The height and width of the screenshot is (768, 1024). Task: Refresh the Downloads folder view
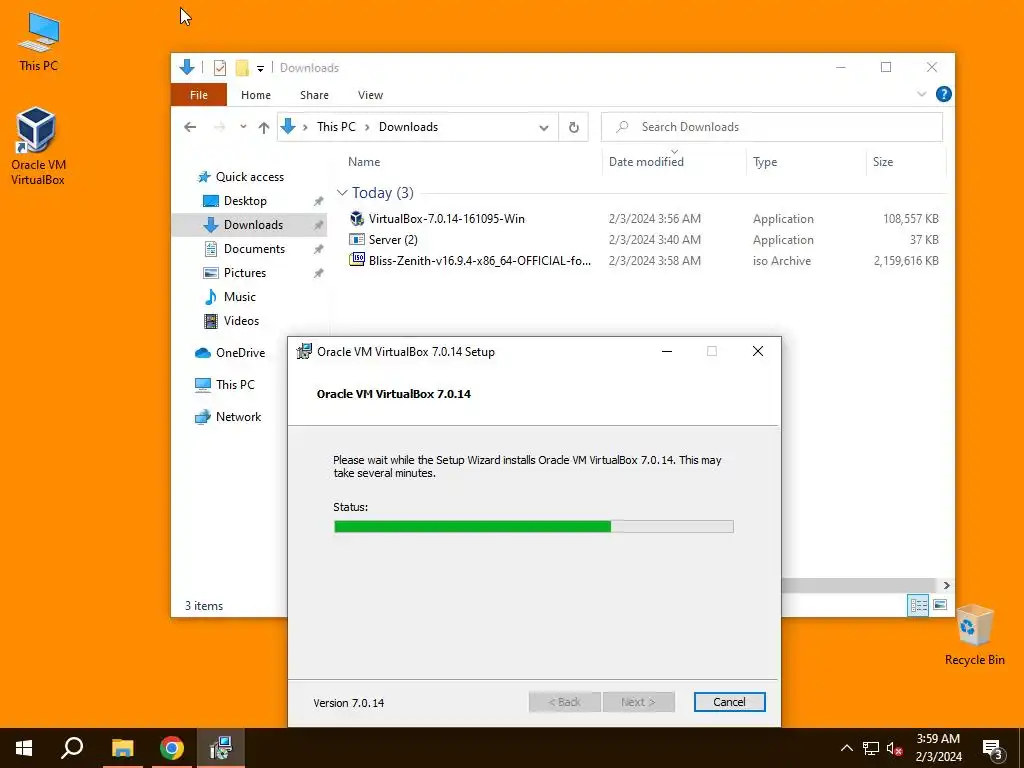tap(573, 127)
